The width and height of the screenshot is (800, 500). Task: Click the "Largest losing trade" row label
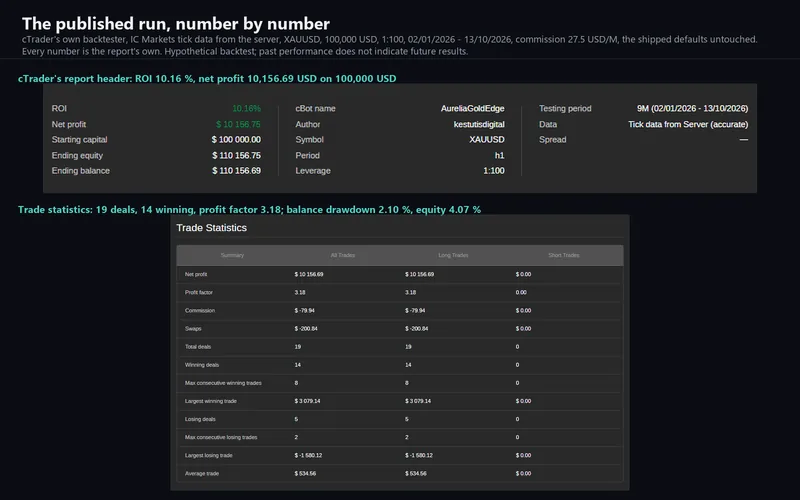coord(208,456)
